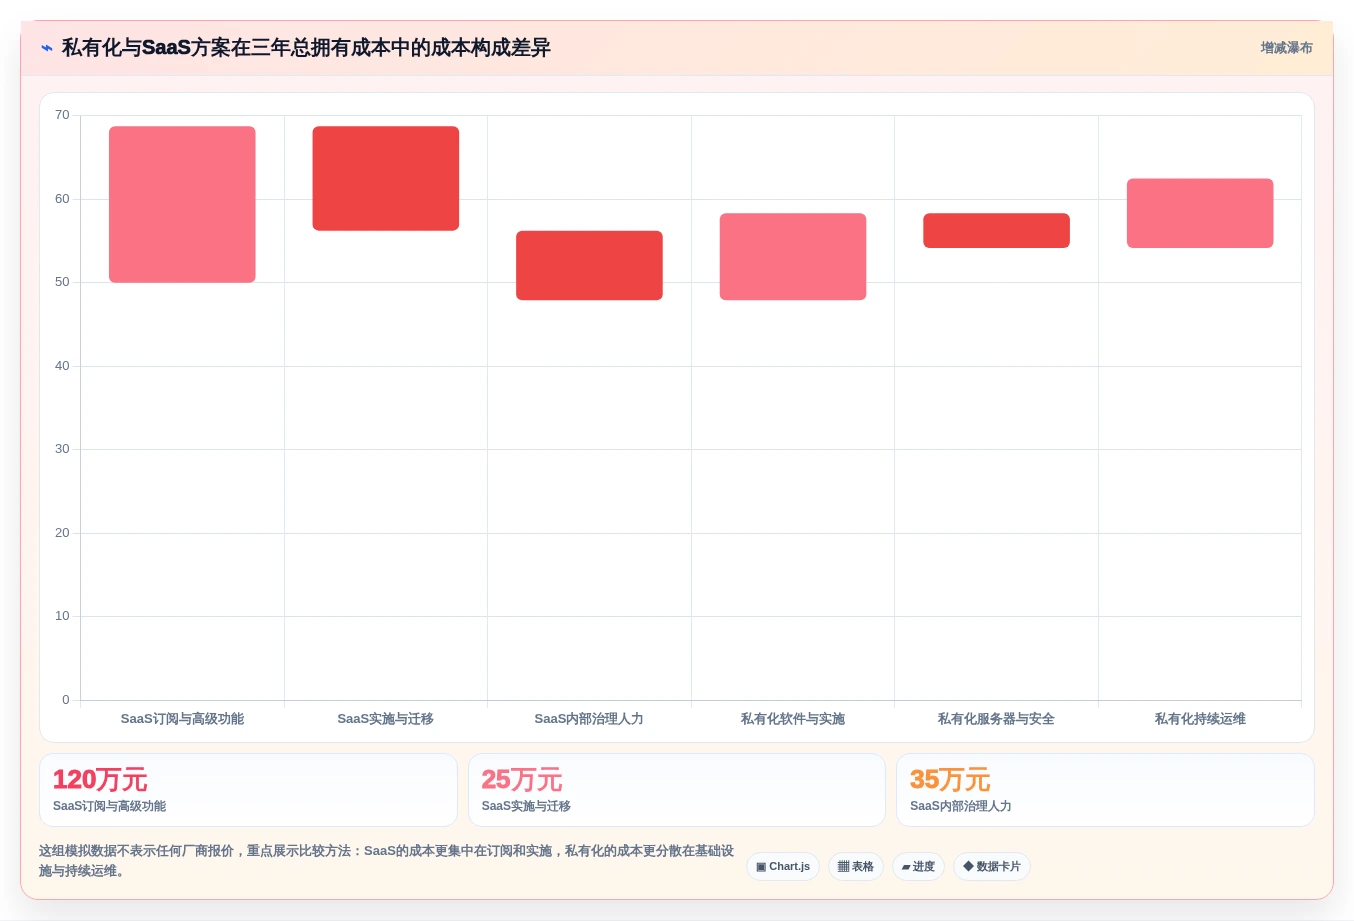Click the SaaS订阅与高级功能 x-axis label

182,719
